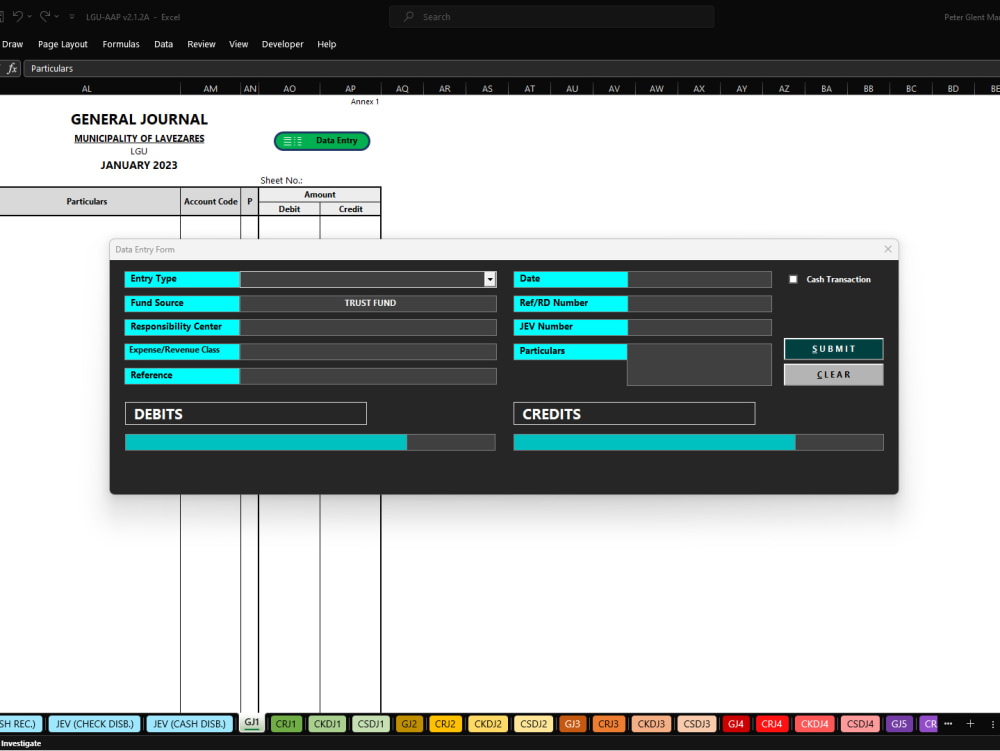Select column header AM
Screen dimensions: 1000x751
tap(210, 89)
